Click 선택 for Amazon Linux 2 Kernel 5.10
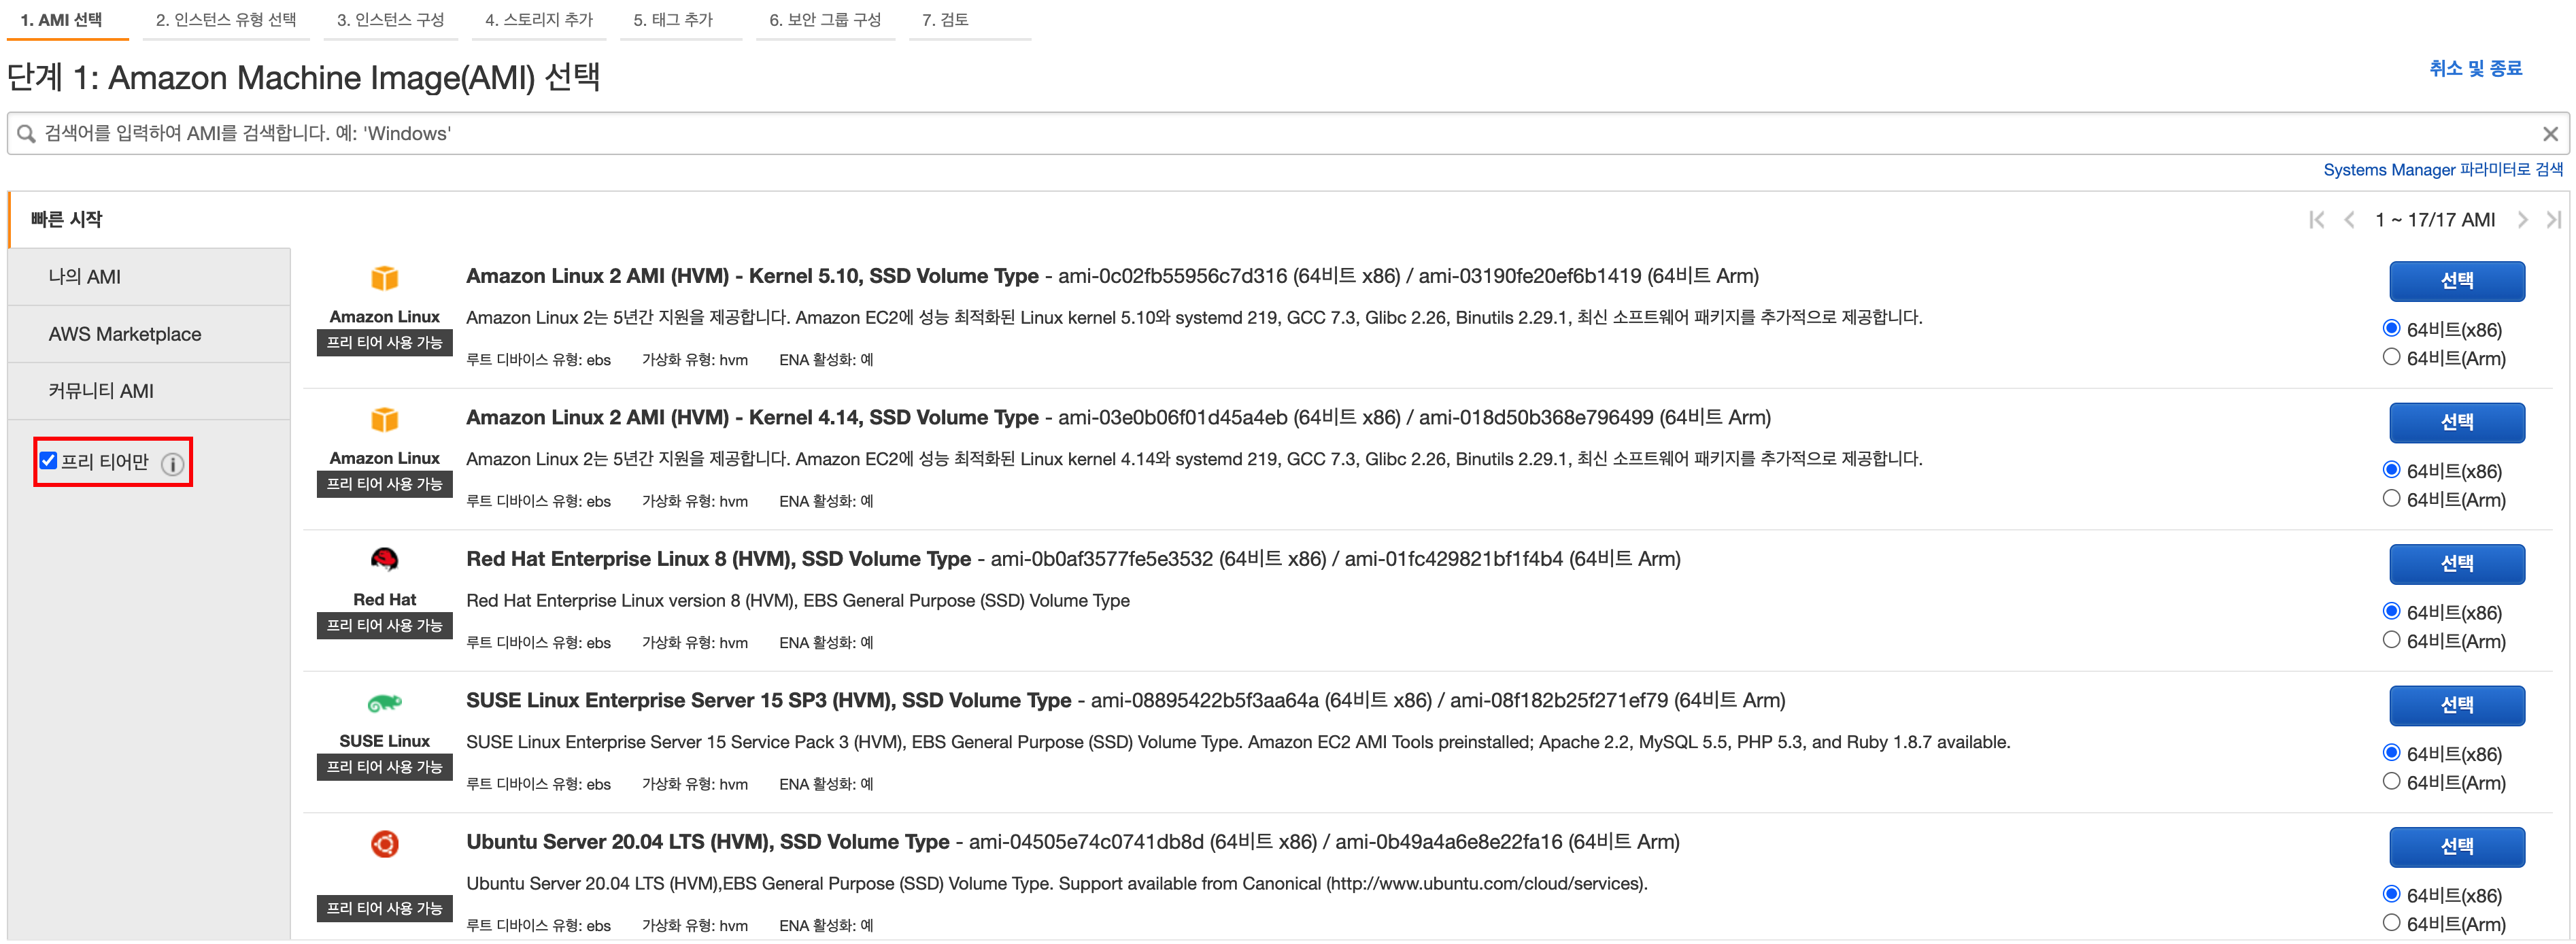 point(2457,281)
